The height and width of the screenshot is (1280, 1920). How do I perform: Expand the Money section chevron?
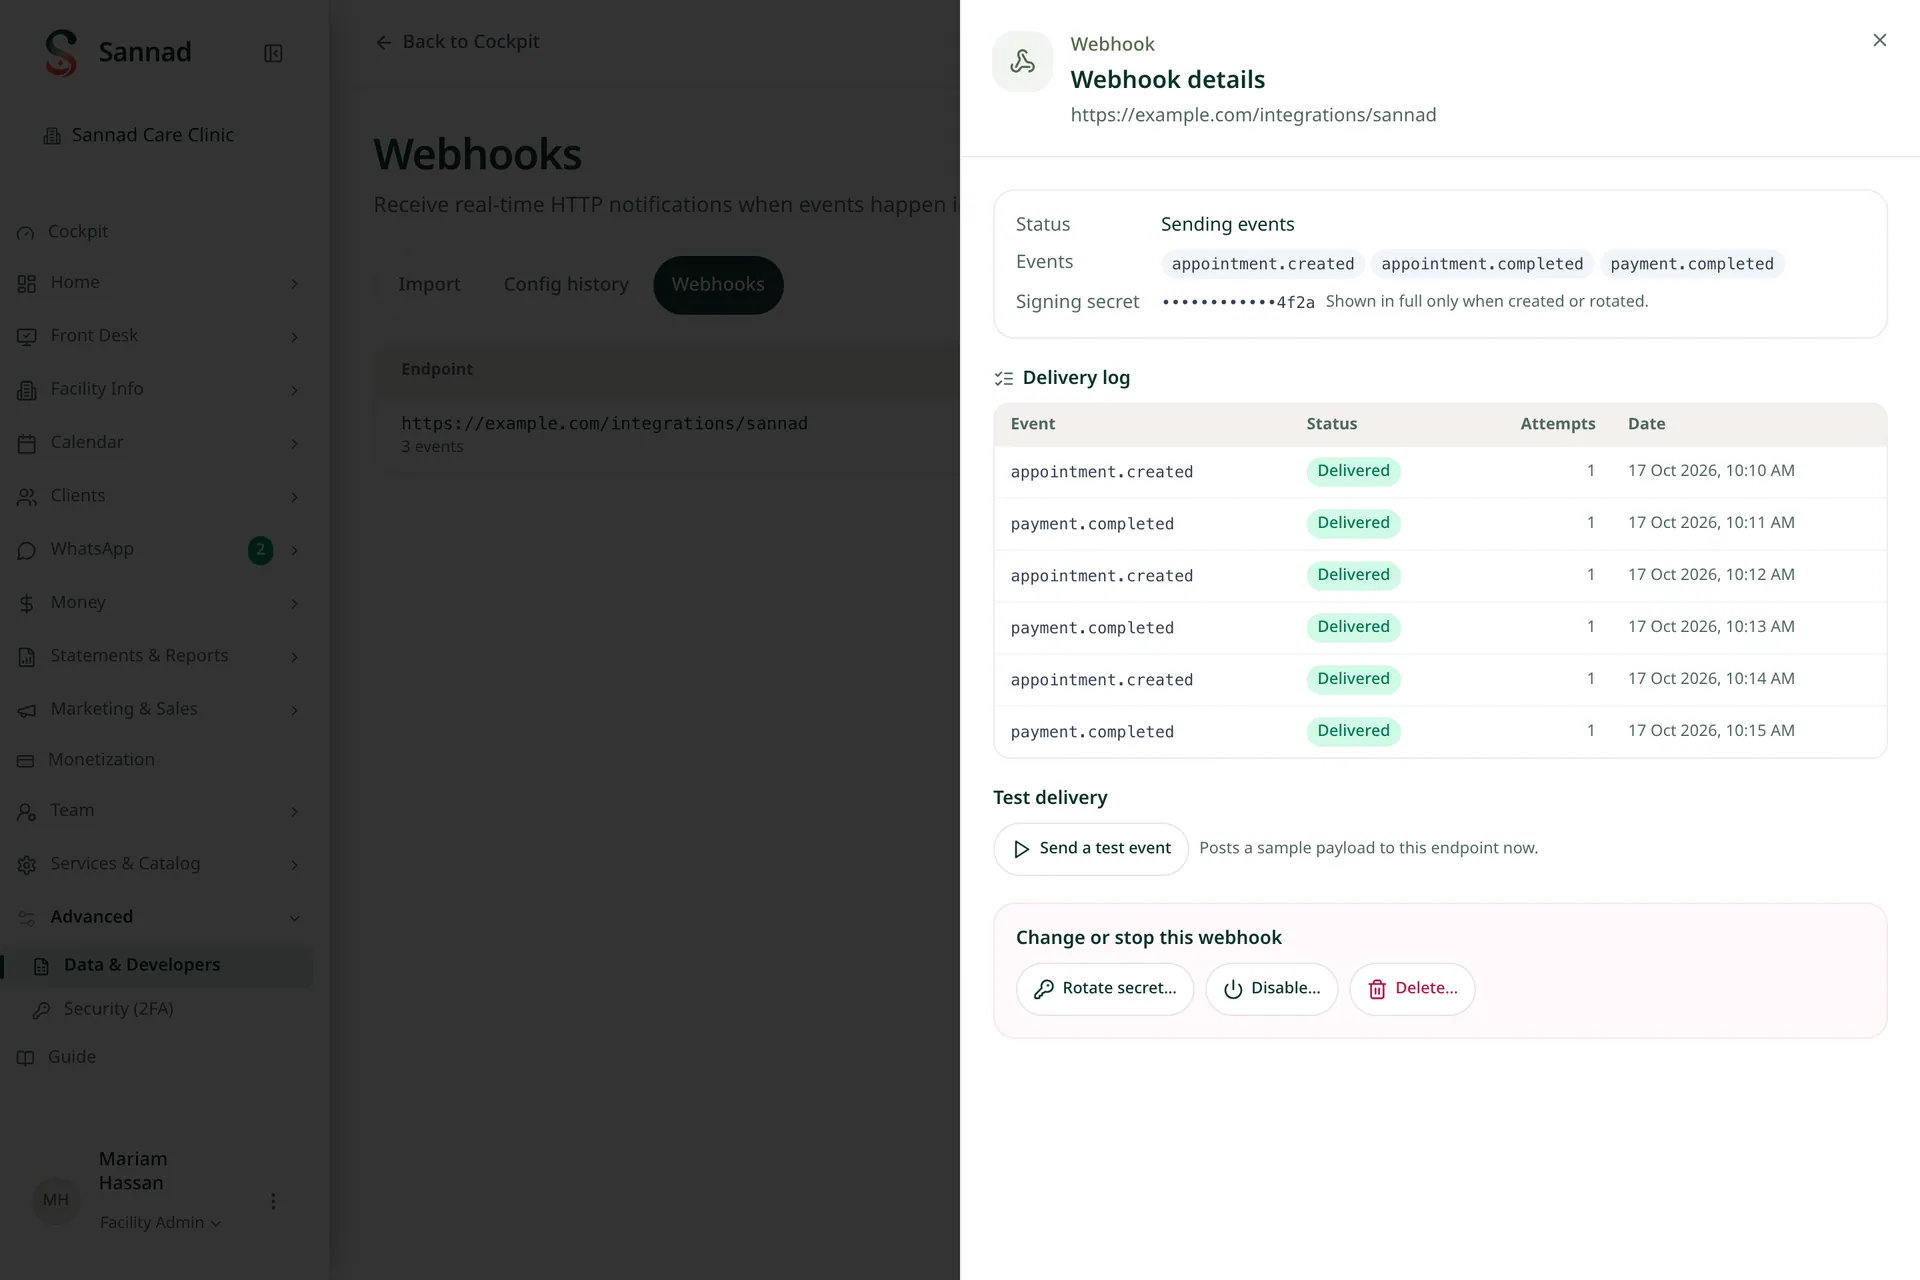coord(294,603)
